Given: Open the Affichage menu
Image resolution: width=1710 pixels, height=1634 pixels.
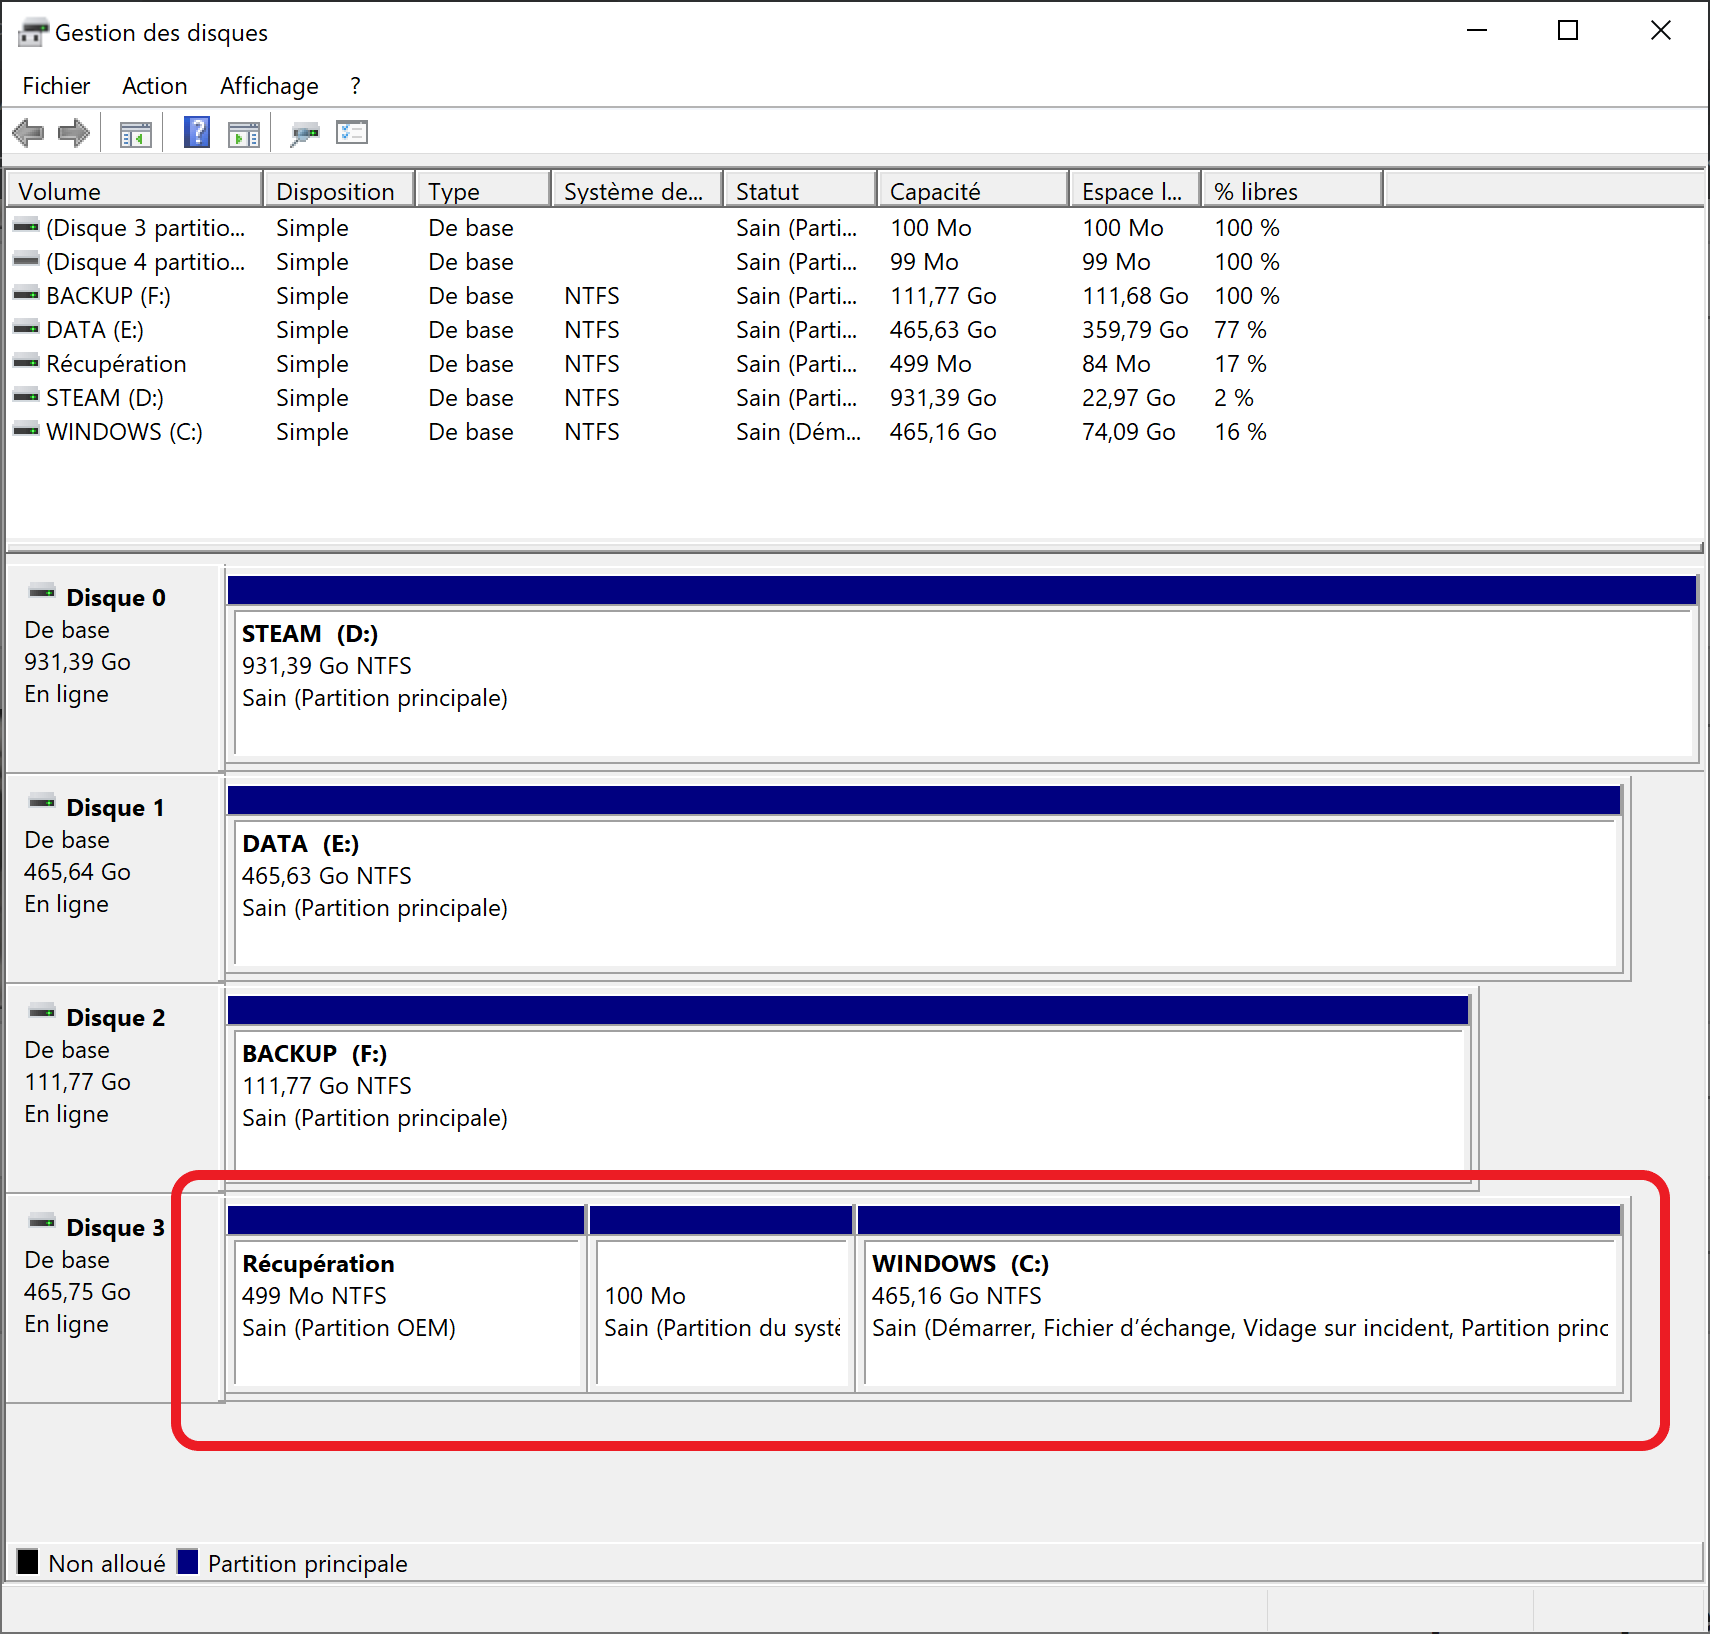Looking at the screenshot, I should tap(269, 86).
